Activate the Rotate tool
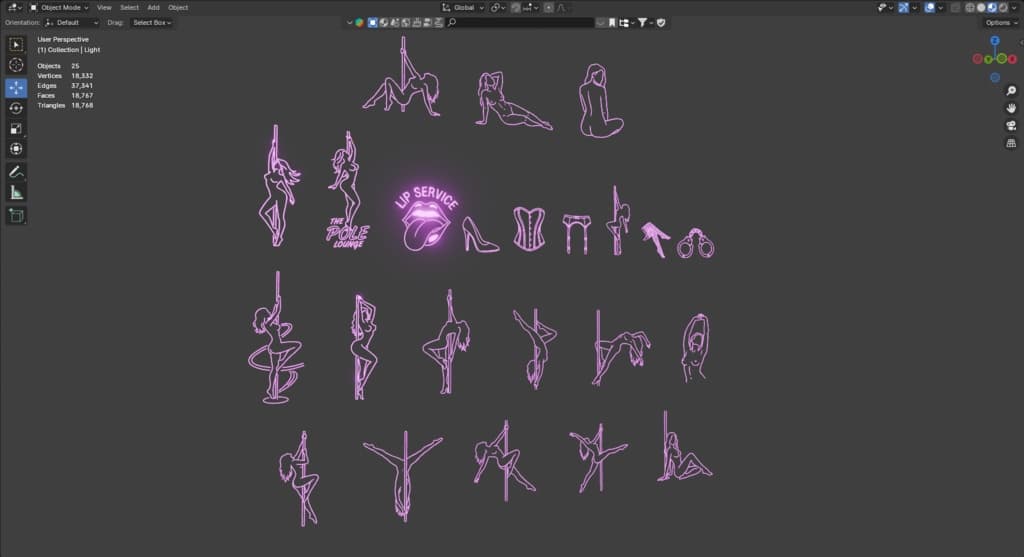Image resolution: width=1024 pixels, height=557 pixels. point(16,108)
